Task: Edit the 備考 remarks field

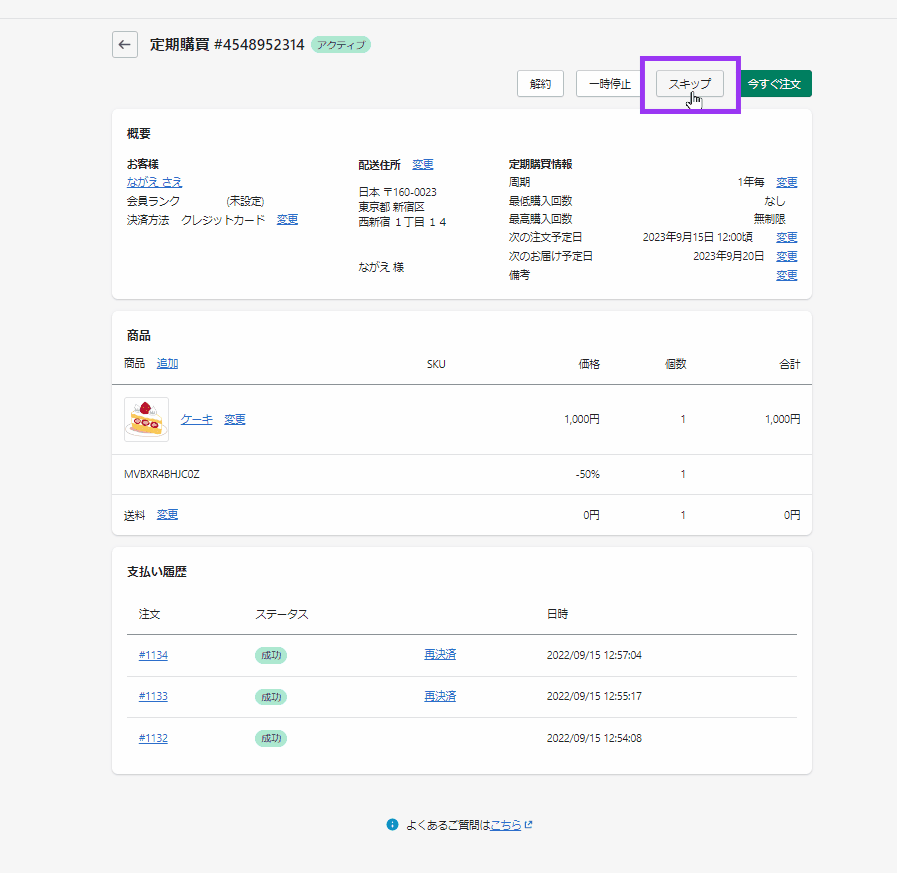Action: (x=787, y=275)
